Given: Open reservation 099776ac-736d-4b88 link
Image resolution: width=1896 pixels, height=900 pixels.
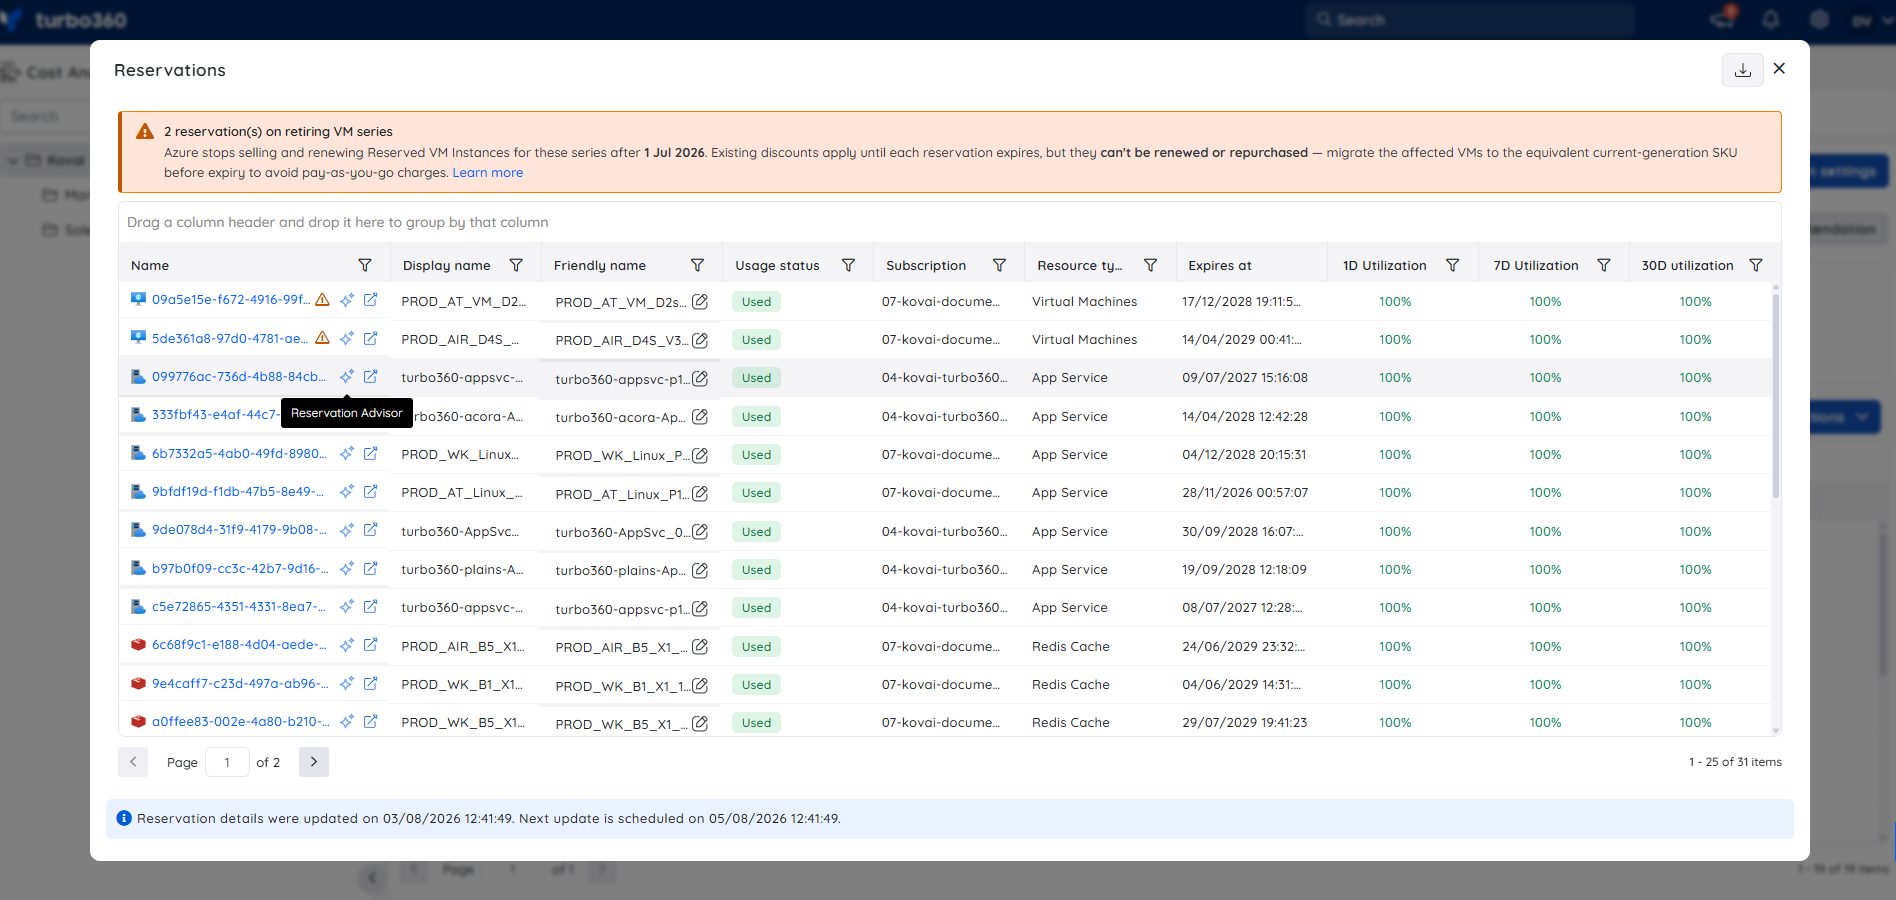Looking at the screenshot, I should coord(239,377).
